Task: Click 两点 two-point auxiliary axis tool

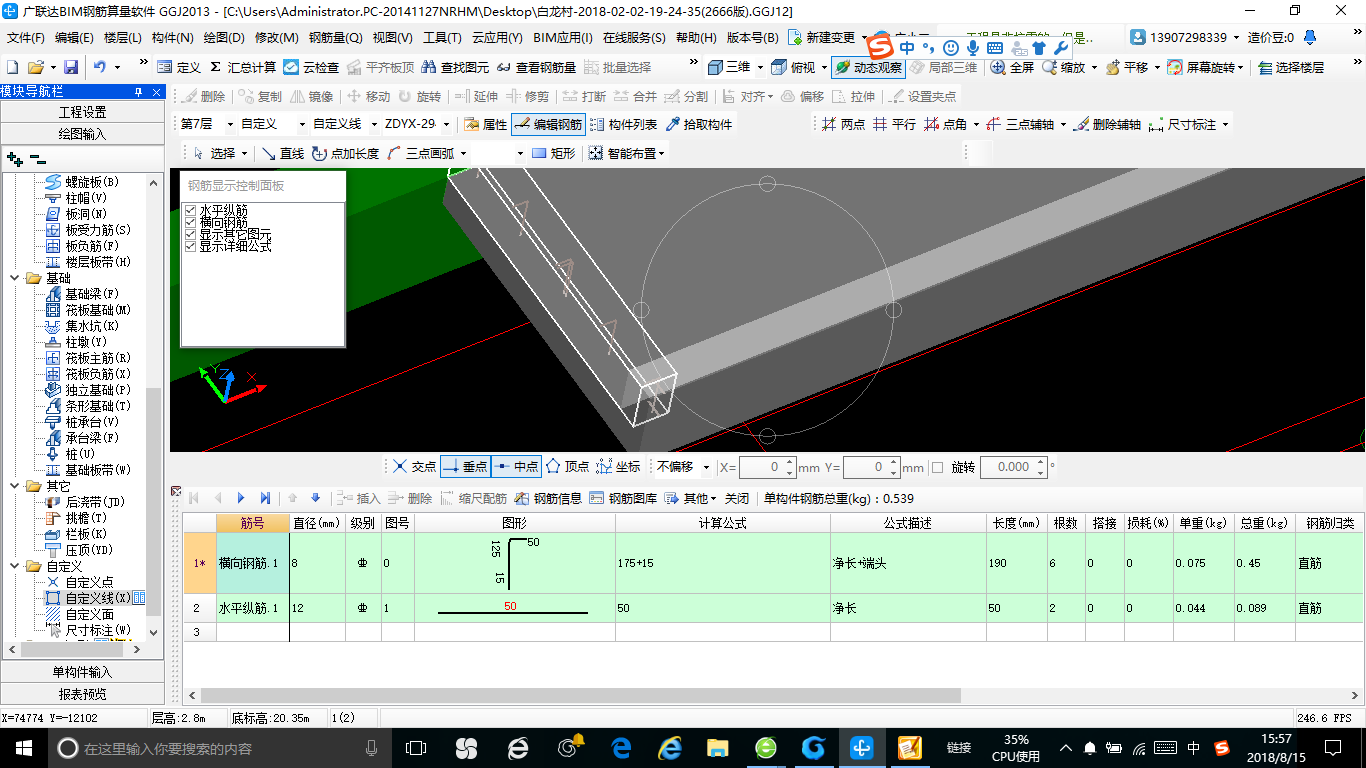Action: pyautogui.click(x=843, y=124)
